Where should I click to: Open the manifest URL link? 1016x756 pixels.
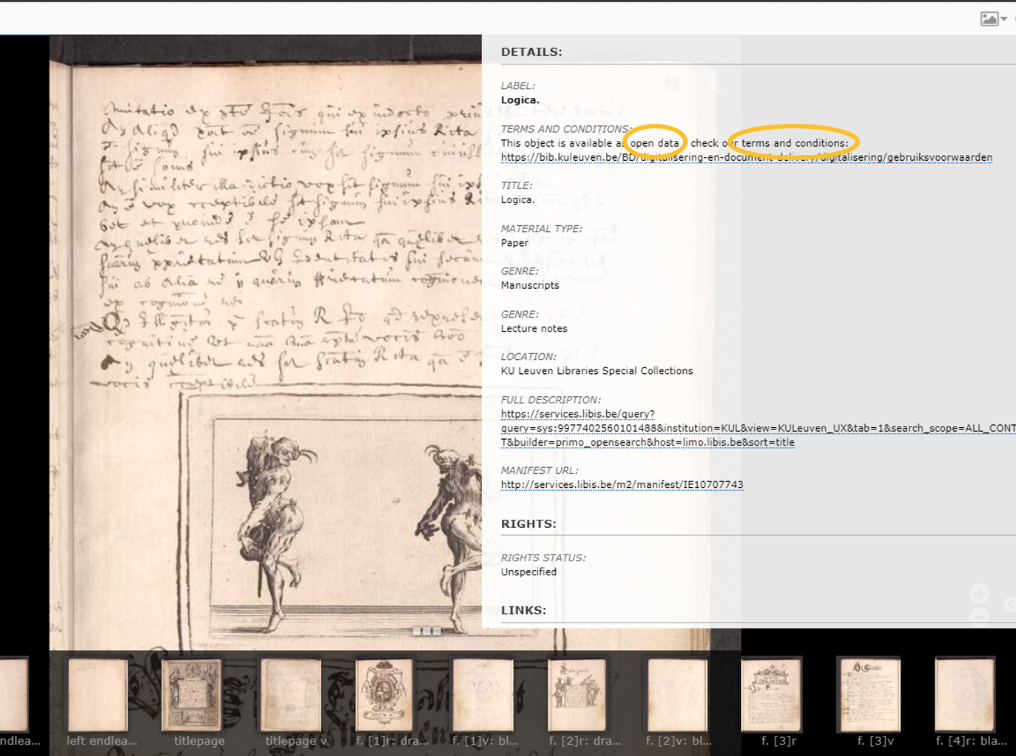pos(621,485)
